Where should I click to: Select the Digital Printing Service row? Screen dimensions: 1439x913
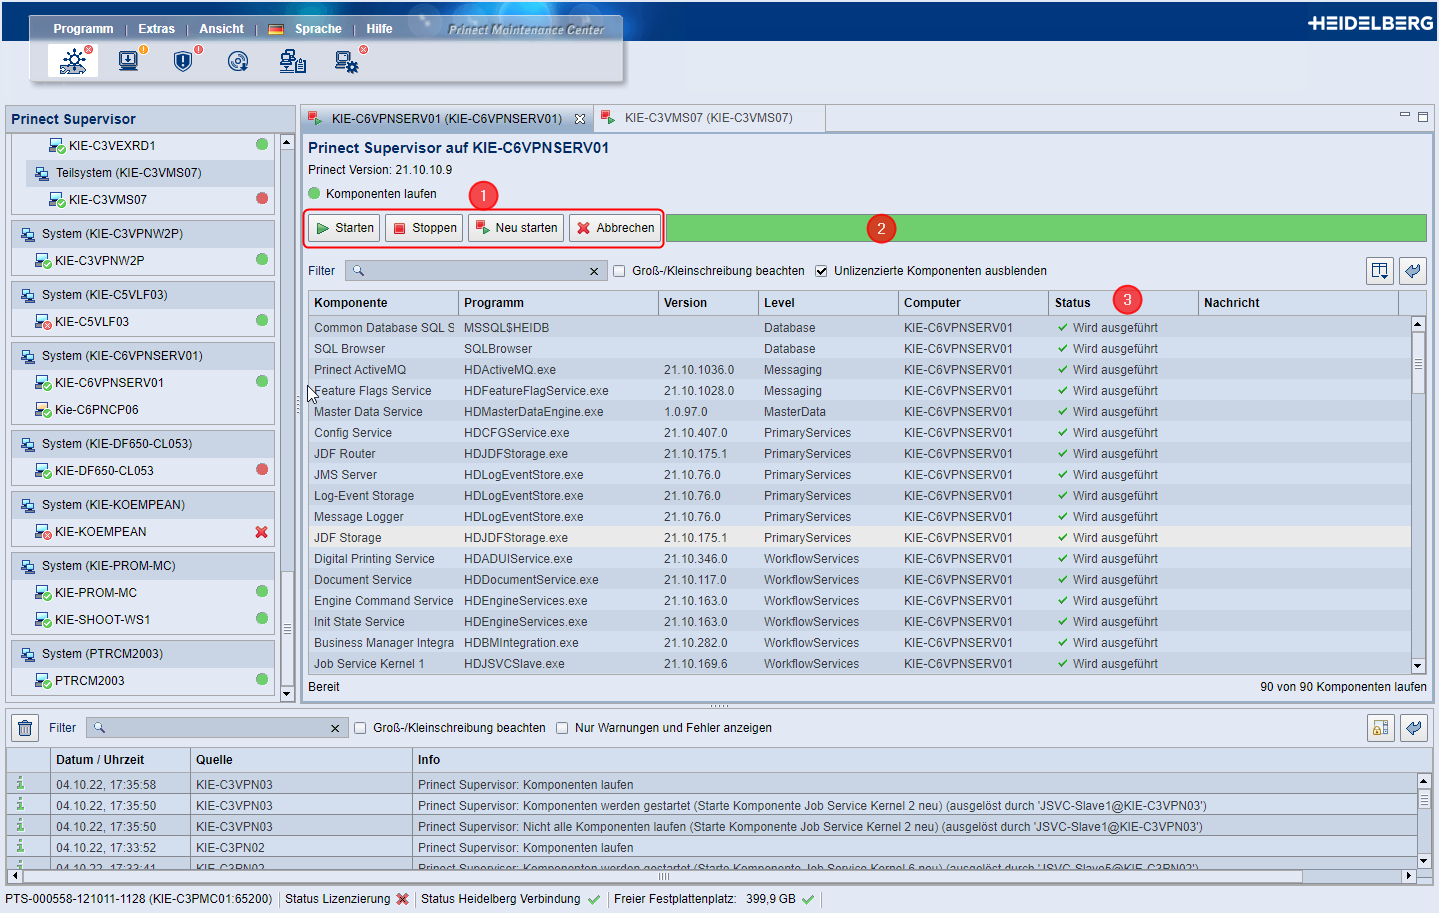(x=860, y=559)
